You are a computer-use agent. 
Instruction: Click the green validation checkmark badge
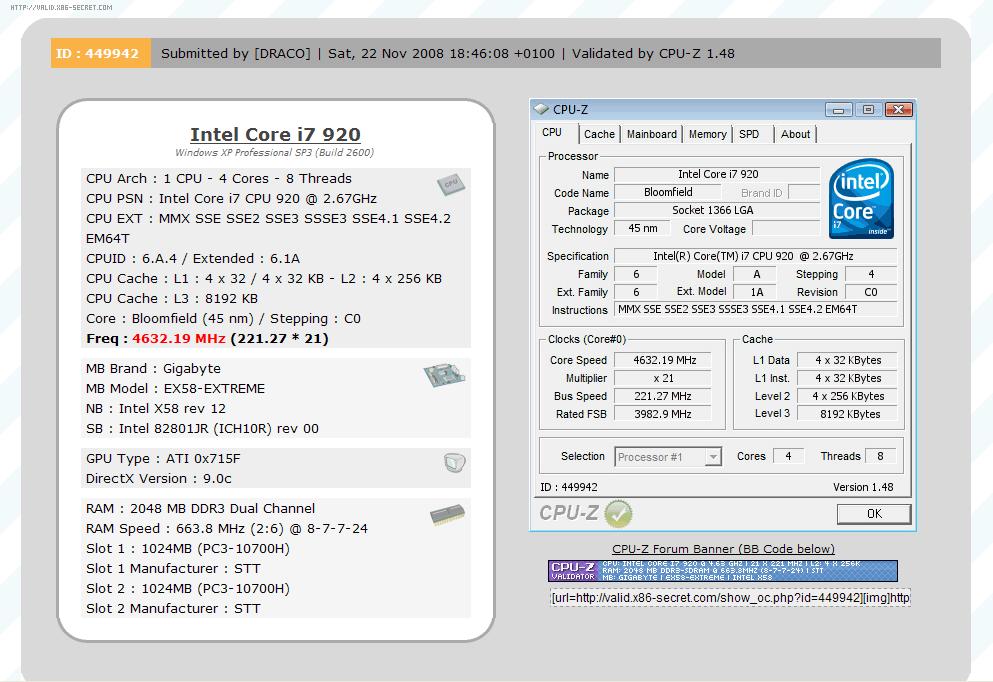pyautogui.click(x=618, y=514)
